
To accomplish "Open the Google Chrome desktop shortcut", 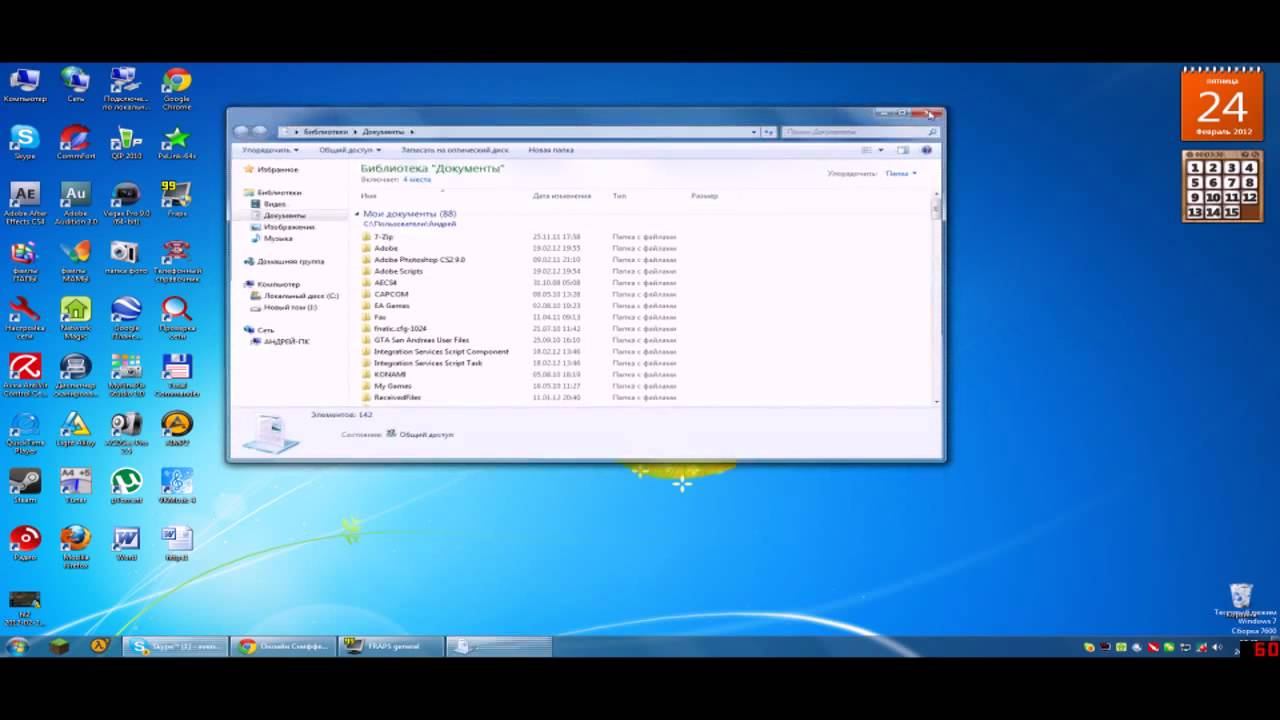I will tap(177, 87).
